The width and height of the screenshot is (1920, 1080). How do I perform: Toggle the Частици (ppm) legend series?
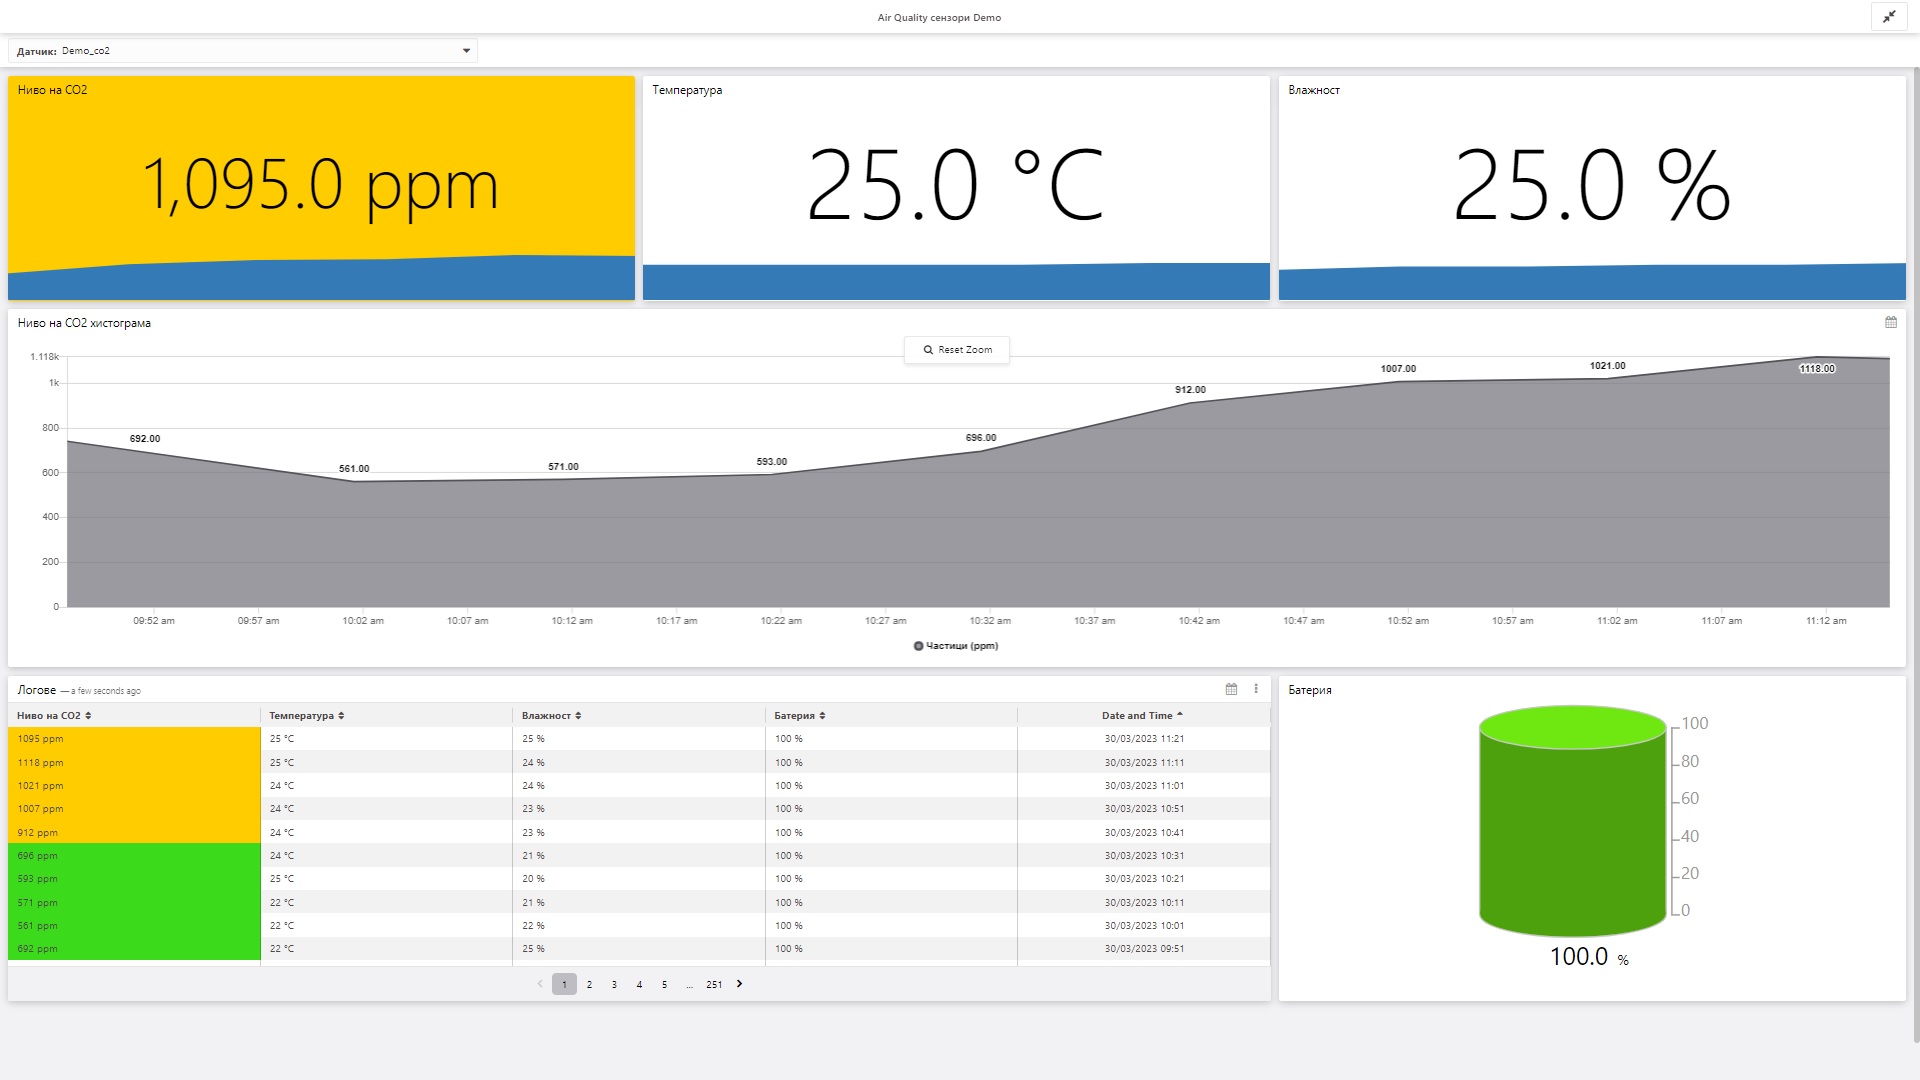[956, 646]
